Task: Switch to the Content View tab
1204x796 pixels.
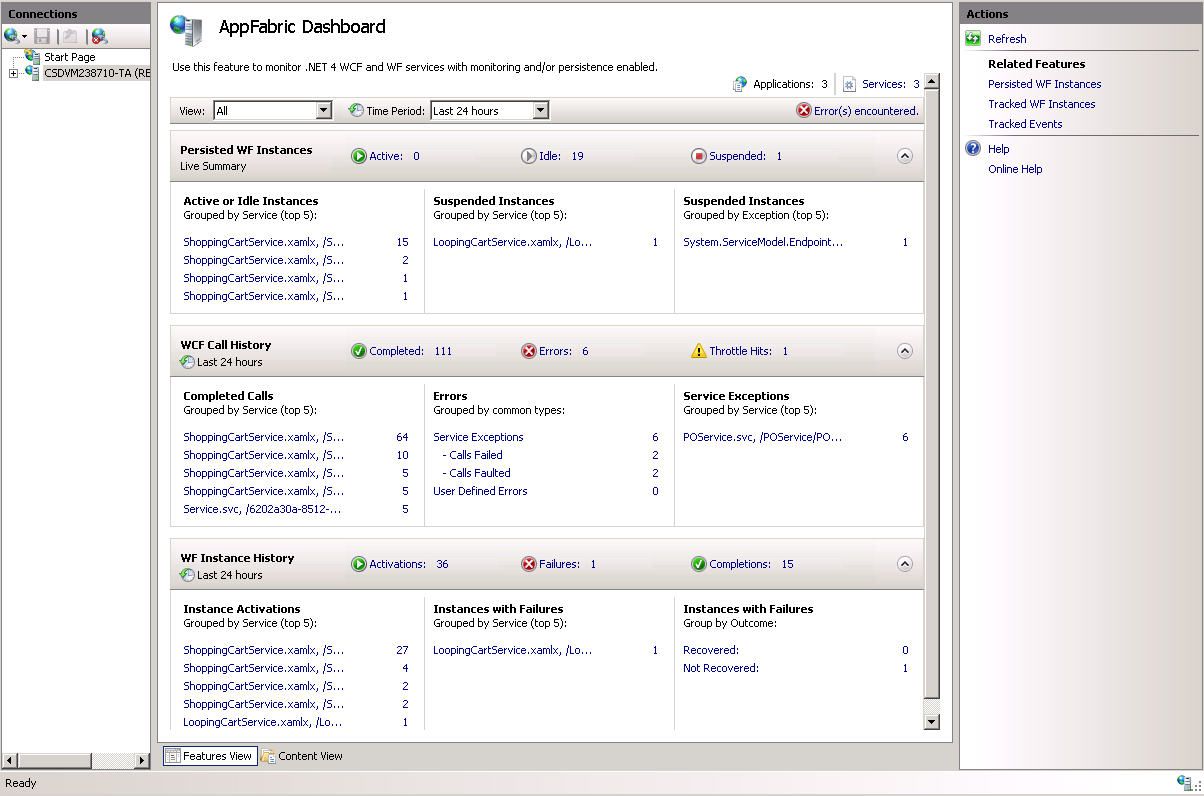Action: (302, 756)
